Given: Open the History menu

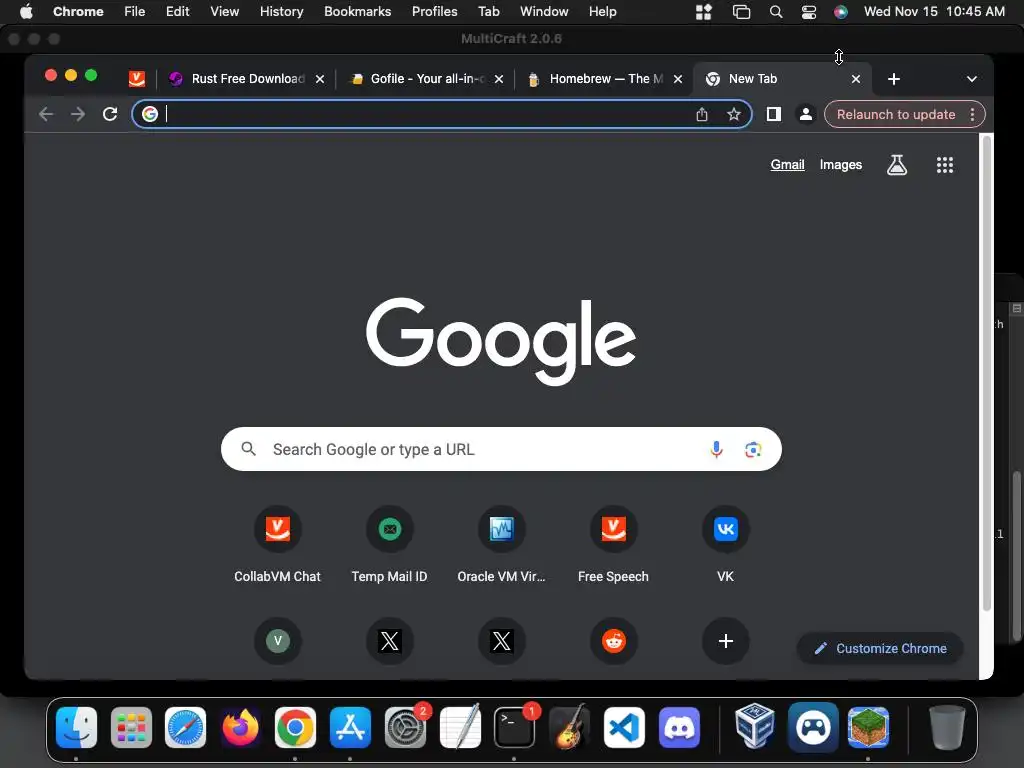Looking at the screenshot, I should click(281, 12).
